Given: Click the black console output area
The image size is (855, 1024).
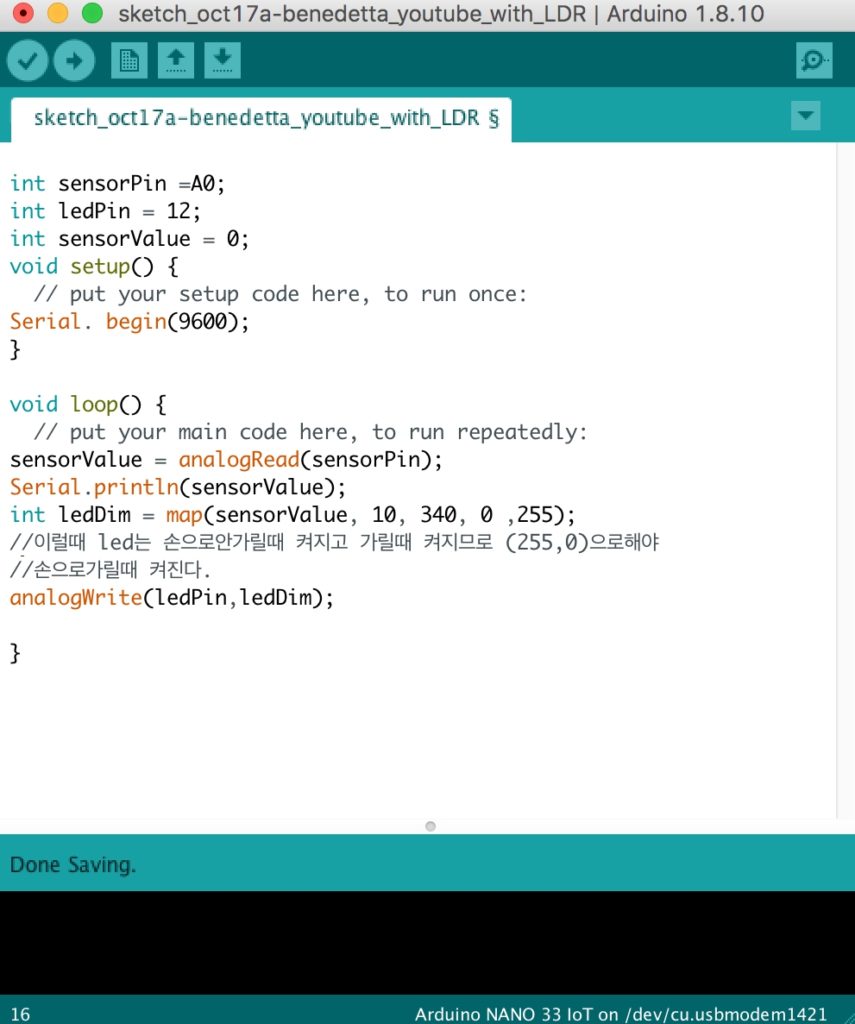Looking at the screenshot, I should (x=427, y=942).
